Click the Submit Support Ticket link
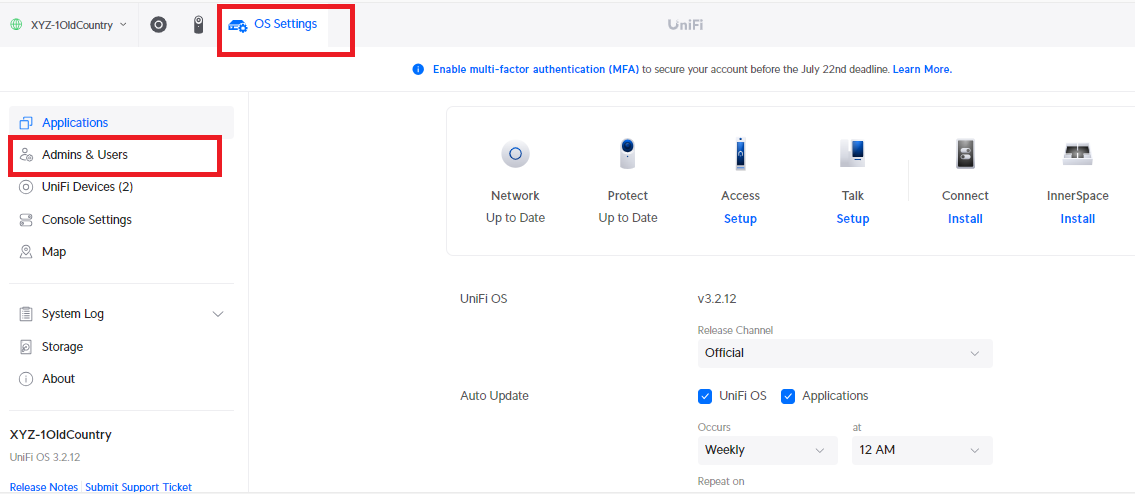Screen dimensions: 1135x494 (138, 487)
